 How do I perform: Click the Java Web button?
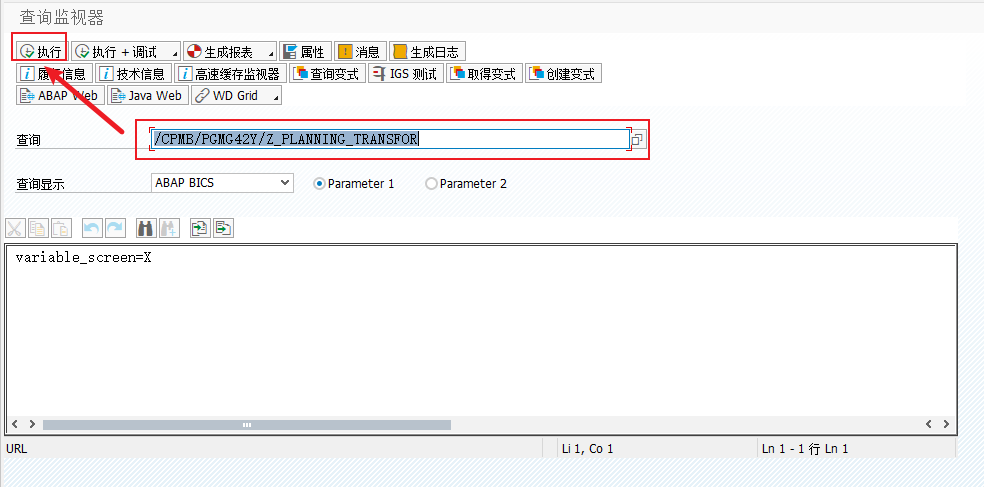click(148, 95)
